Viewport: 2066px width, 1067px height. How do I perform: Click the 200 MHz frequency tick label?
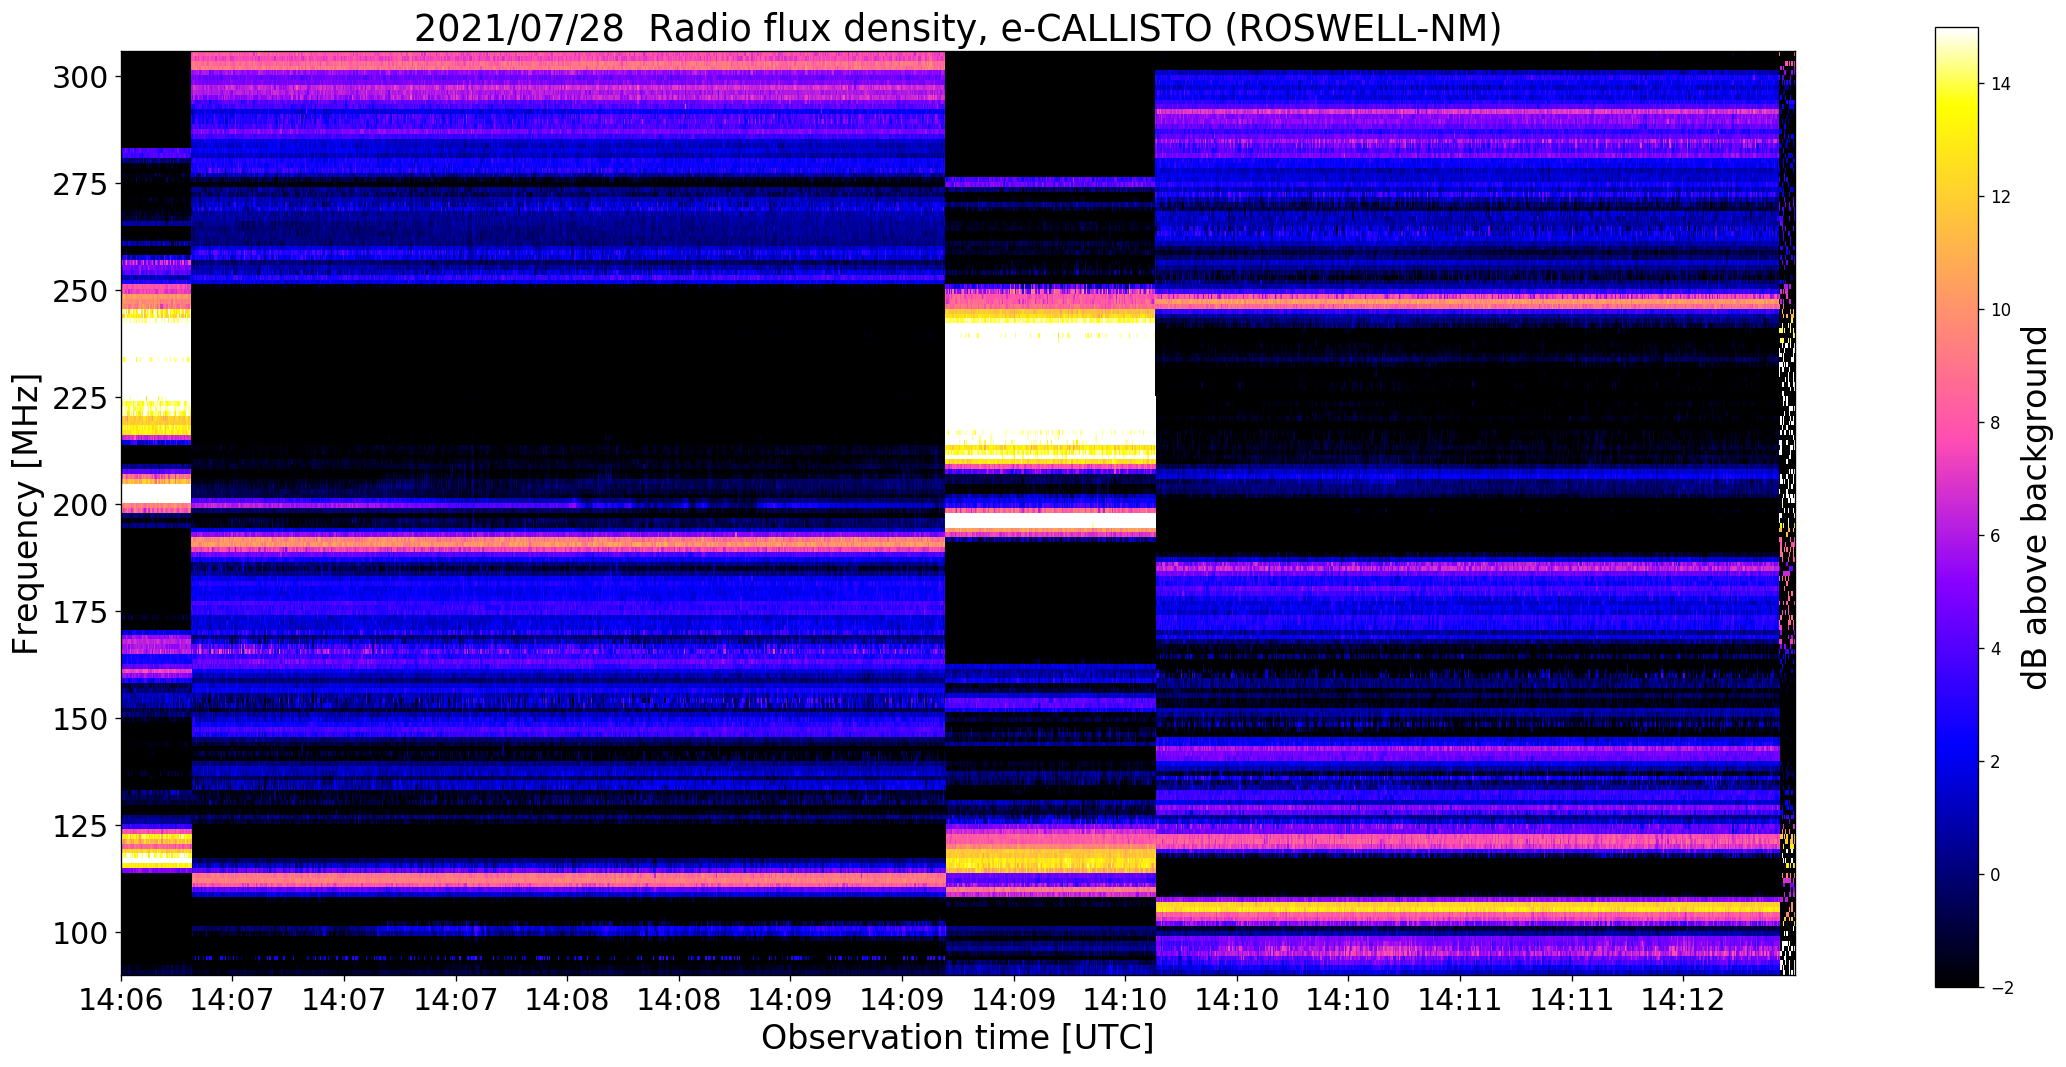81,505
